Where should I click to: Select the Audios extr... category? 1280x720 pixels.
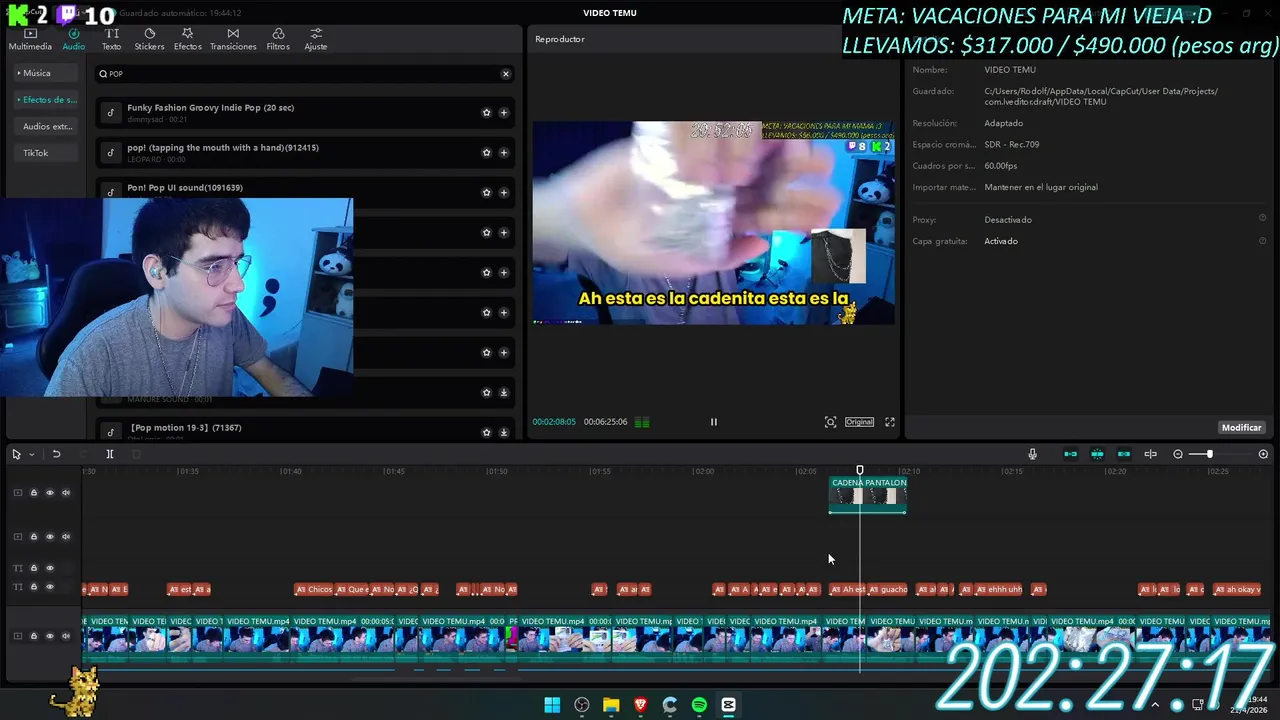[47, 127]
